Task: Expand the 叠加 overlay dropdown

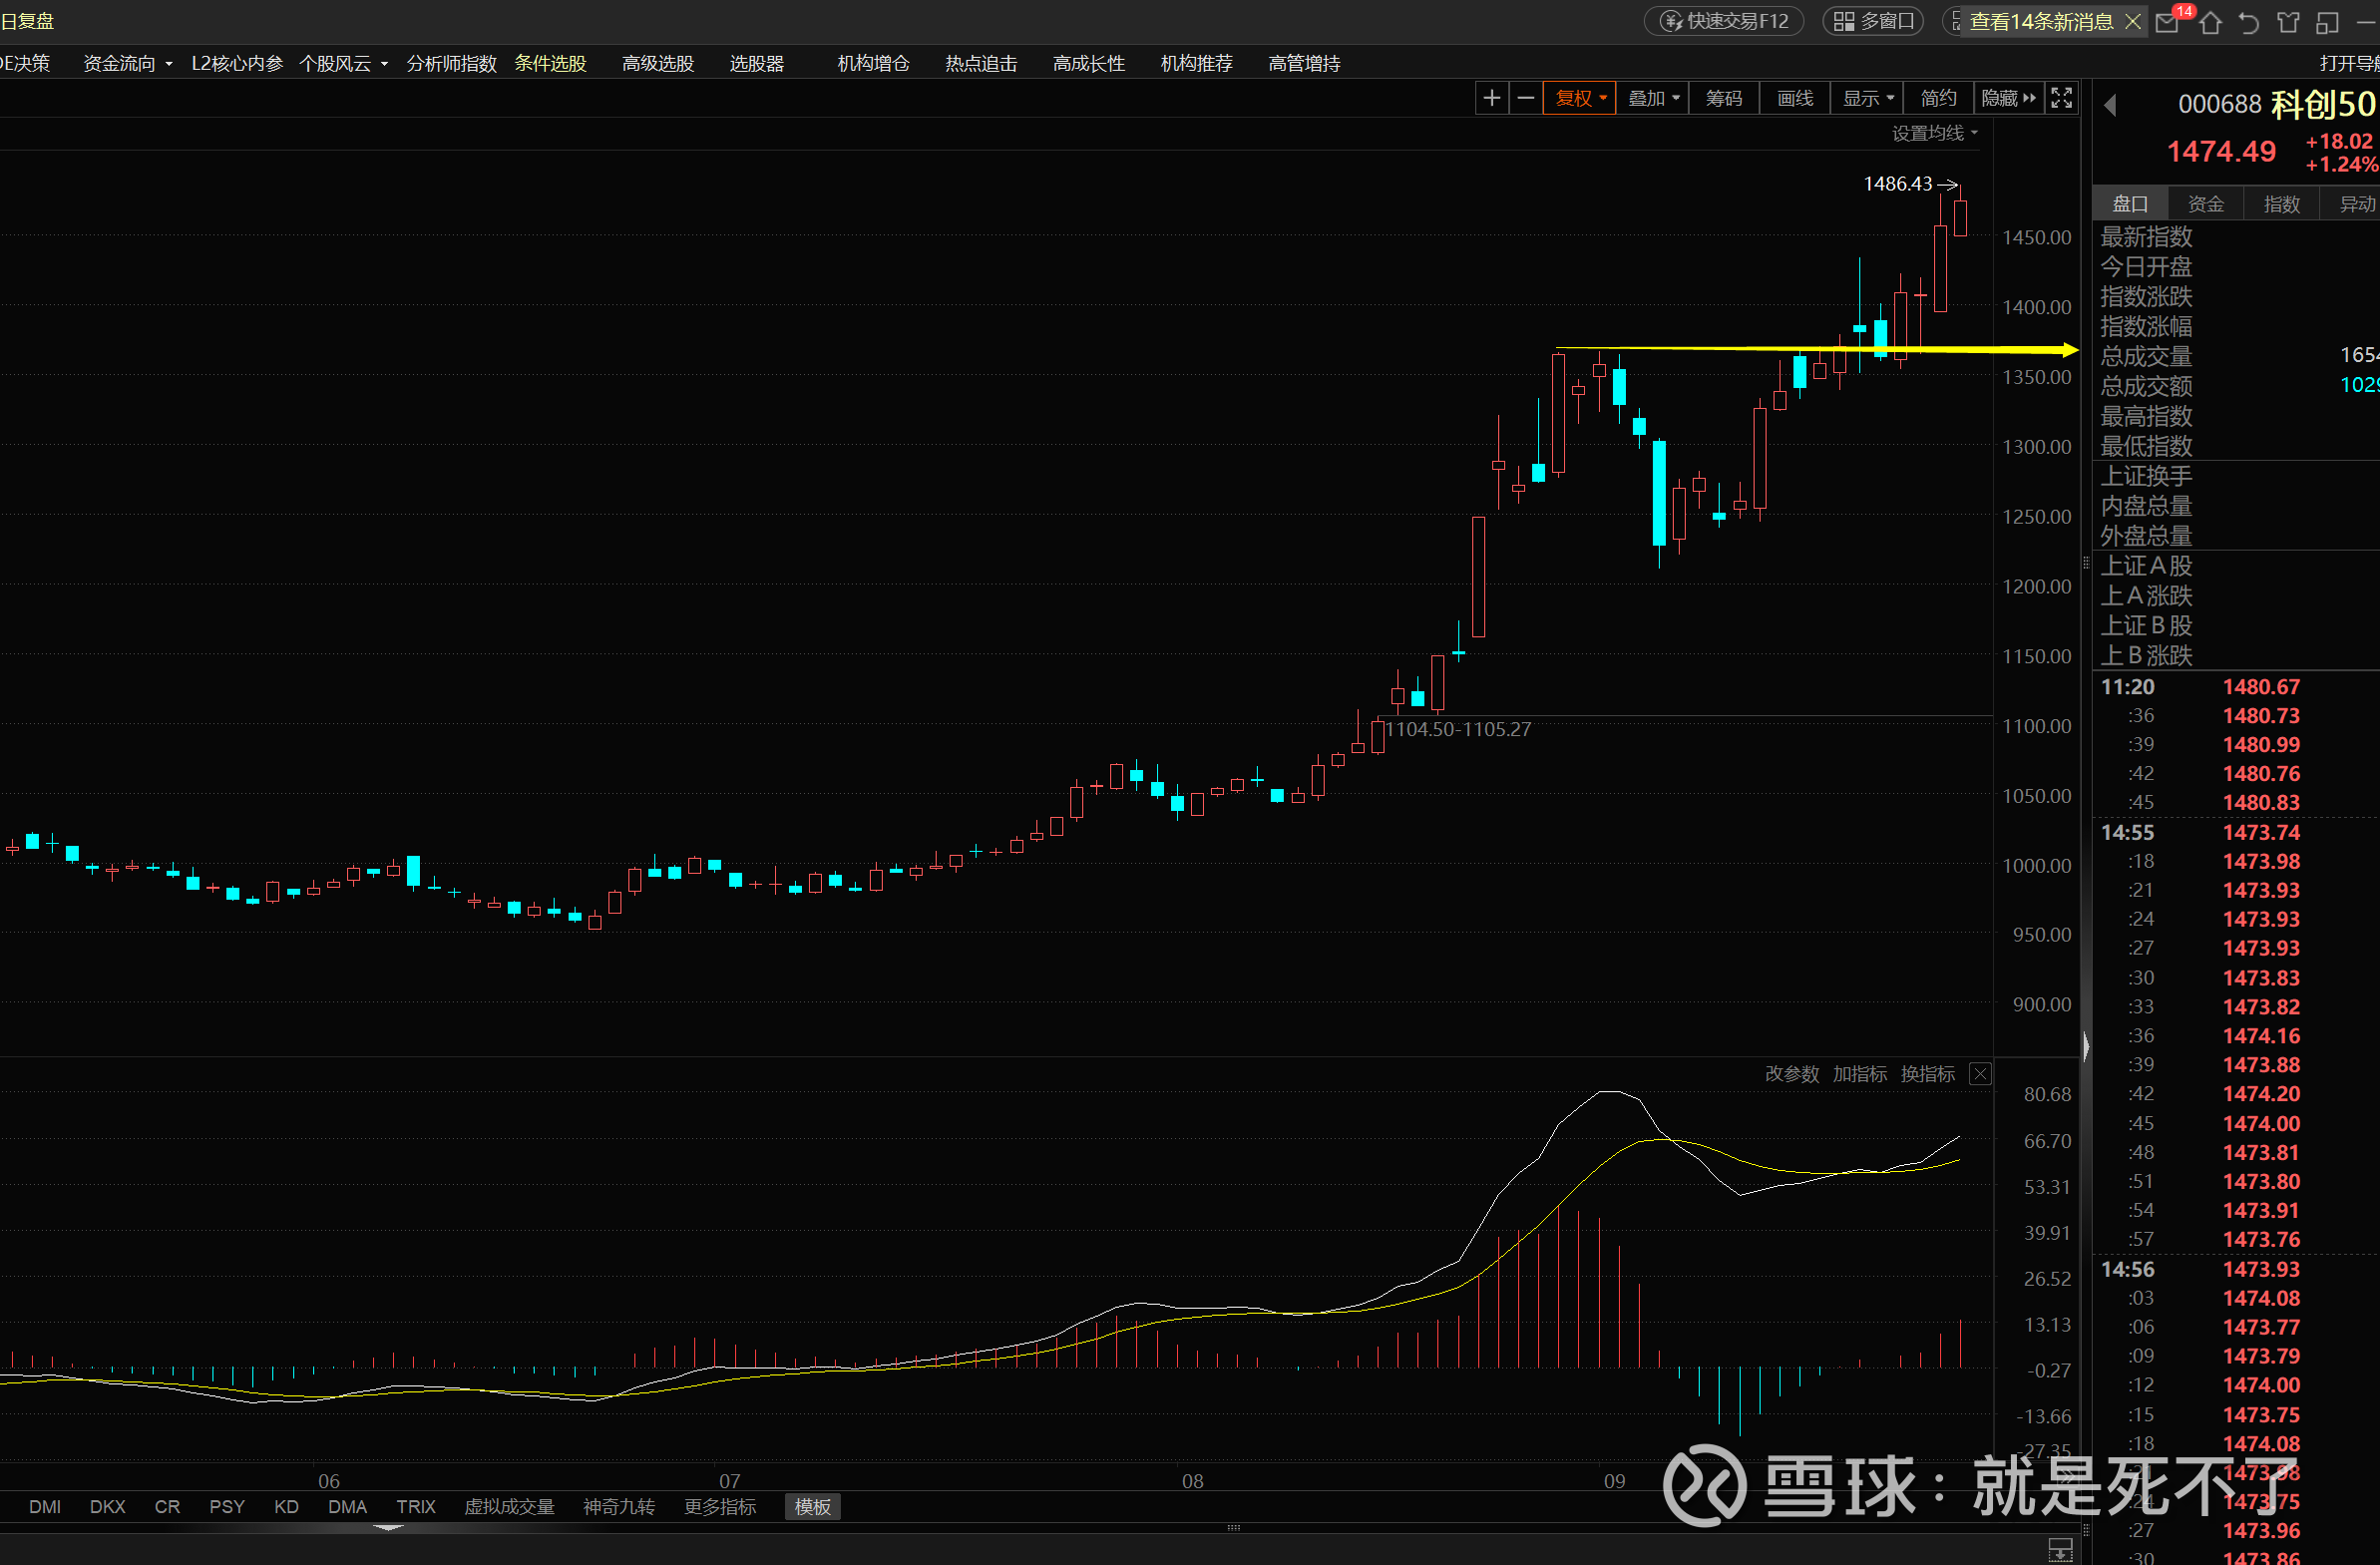Action: 1652,98
